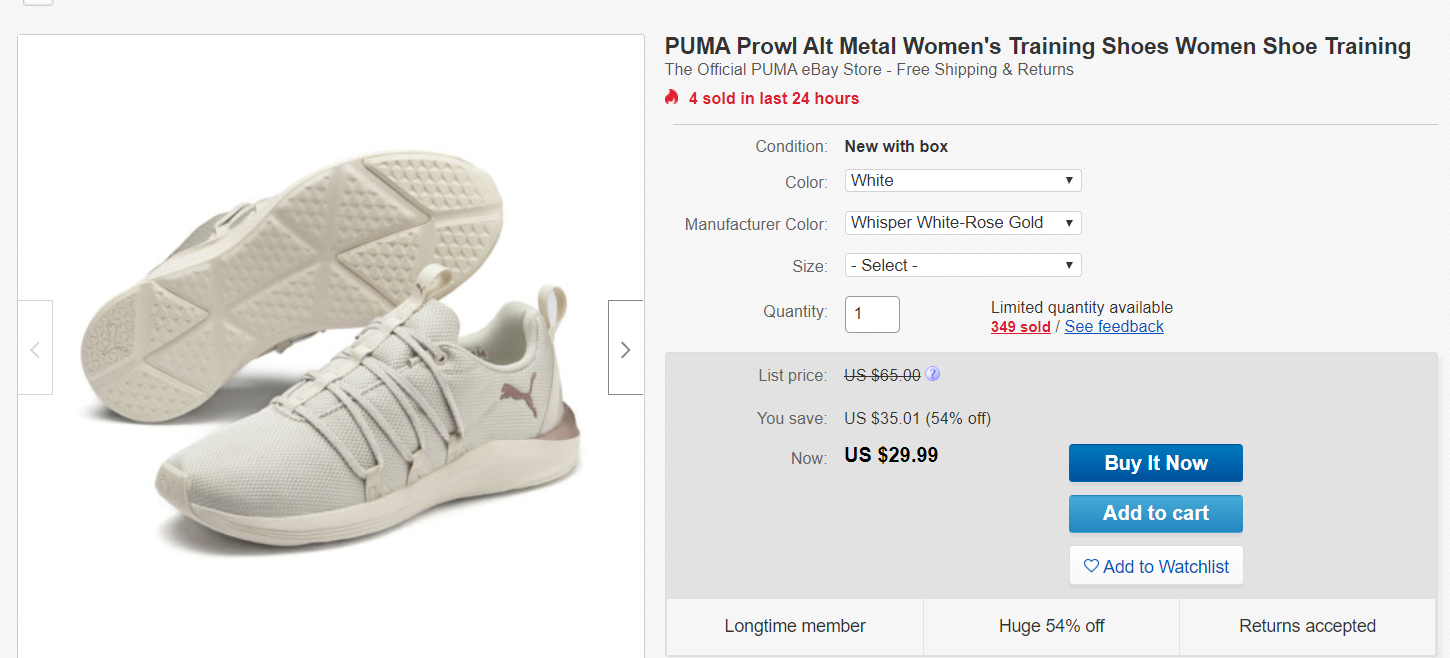This screenshot has width=1450, height=658.
Task: Expand the Manufacturer Color dropdown
Action: point(963,223)
